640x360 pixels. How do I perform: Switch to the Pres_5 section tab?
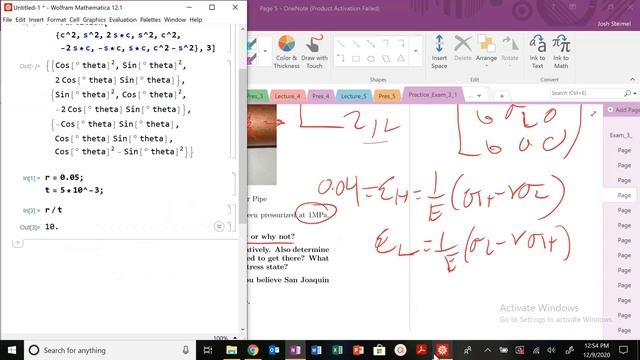coord(387,96)
